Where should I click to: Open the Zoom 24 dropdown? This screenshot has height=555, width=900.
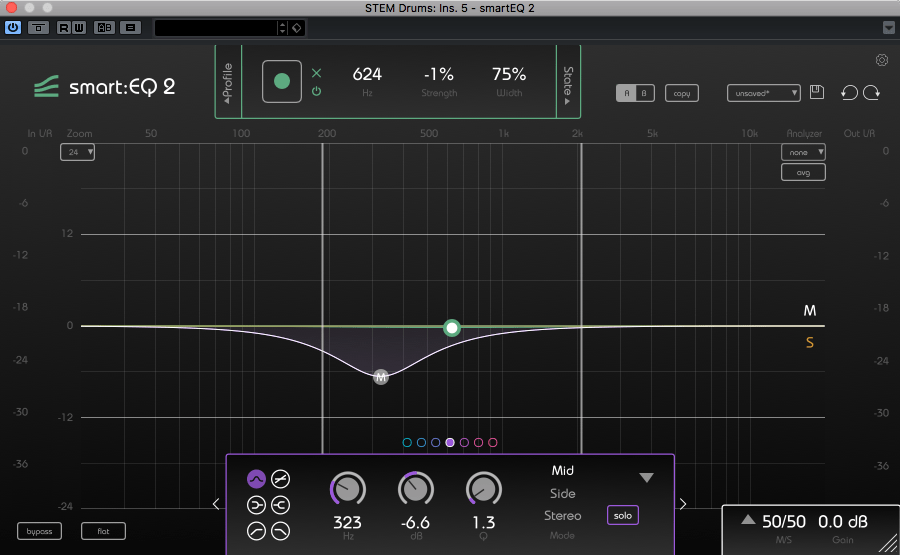77,152
